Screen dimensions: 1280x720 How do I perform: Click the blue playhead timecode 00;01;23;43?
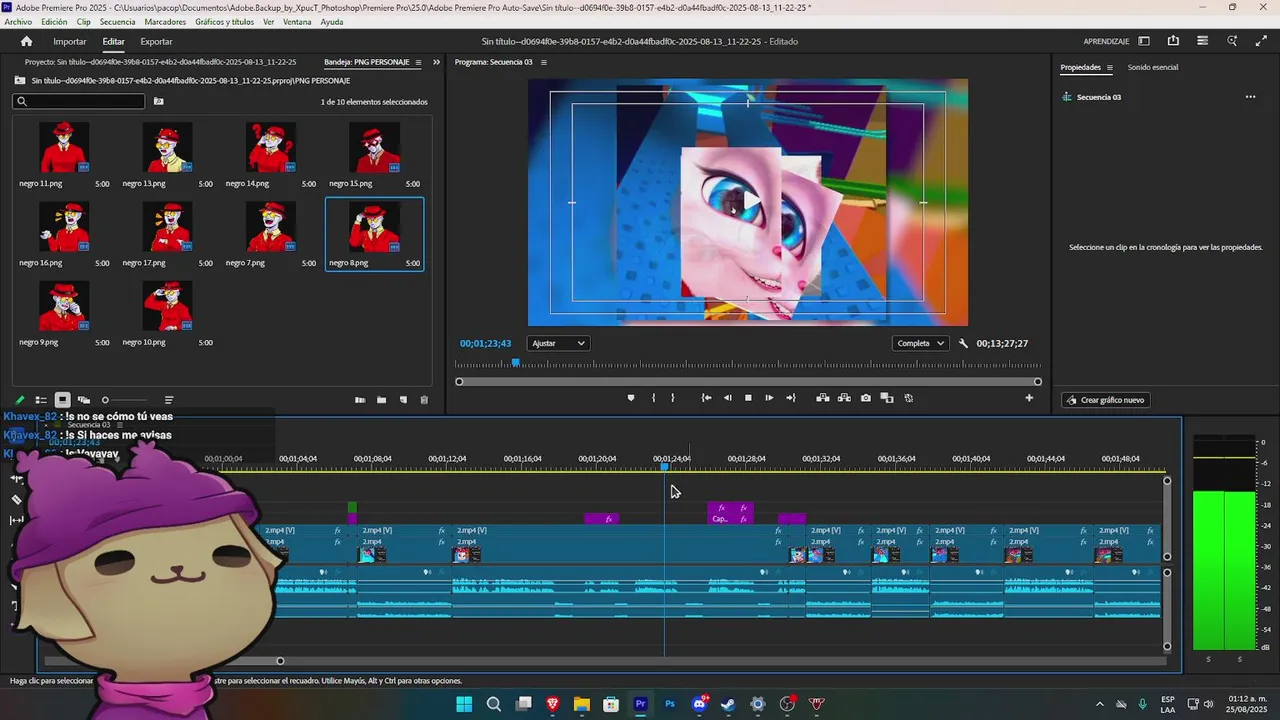tap(485, 343)
